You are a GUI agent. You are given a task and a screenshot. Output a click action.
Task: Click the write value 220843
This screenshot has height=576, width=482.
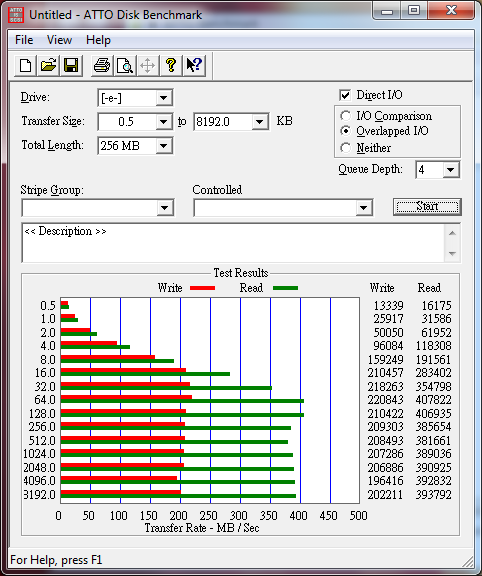click(x=385, y=400)
